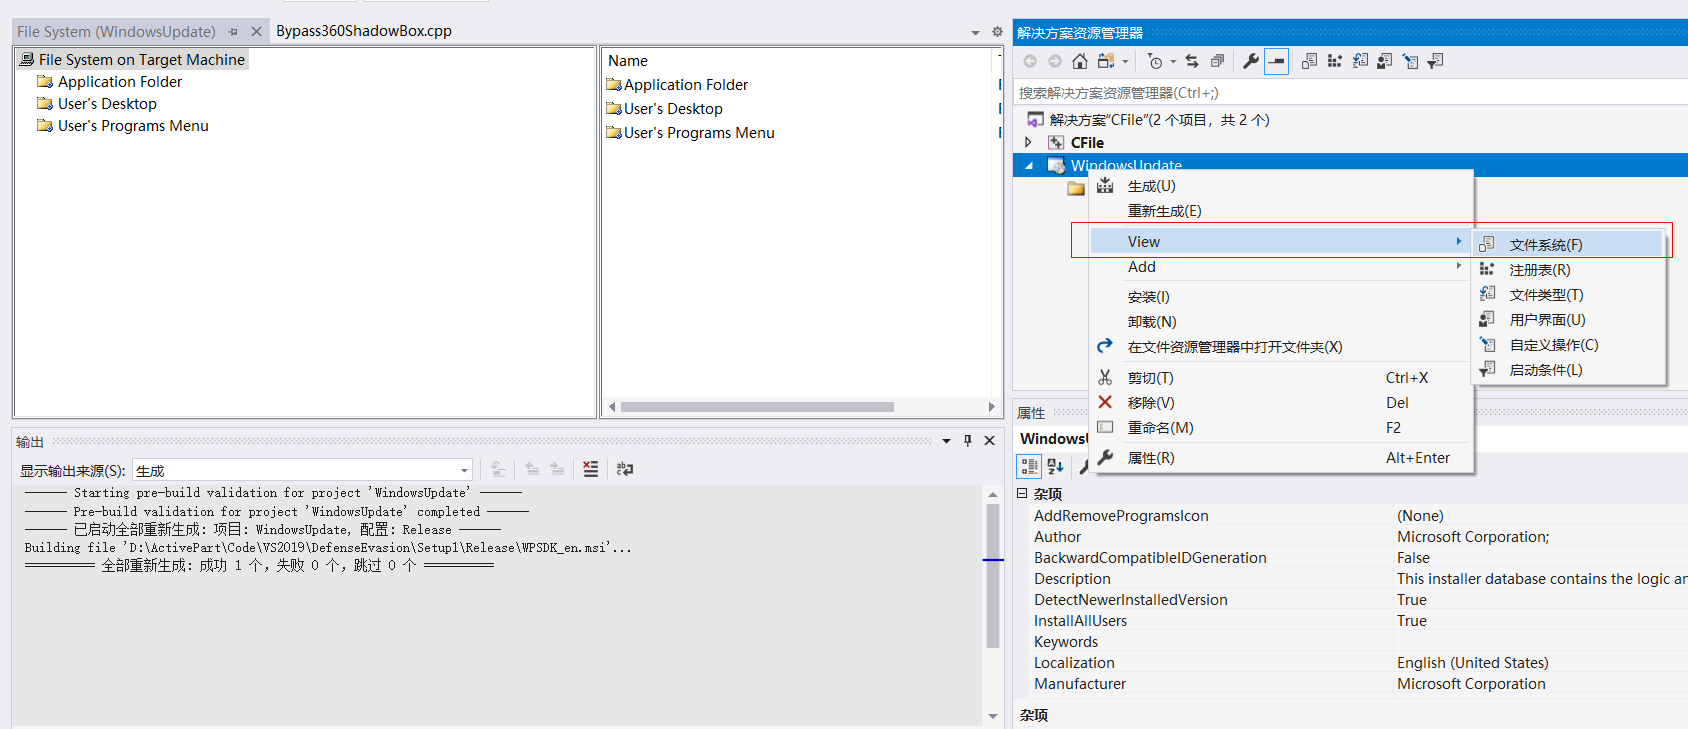Screen dimensions: 1688x729
Task: Toggle Preview Selected Items in Solution Explorer
Action: [x=1277, y=61]
